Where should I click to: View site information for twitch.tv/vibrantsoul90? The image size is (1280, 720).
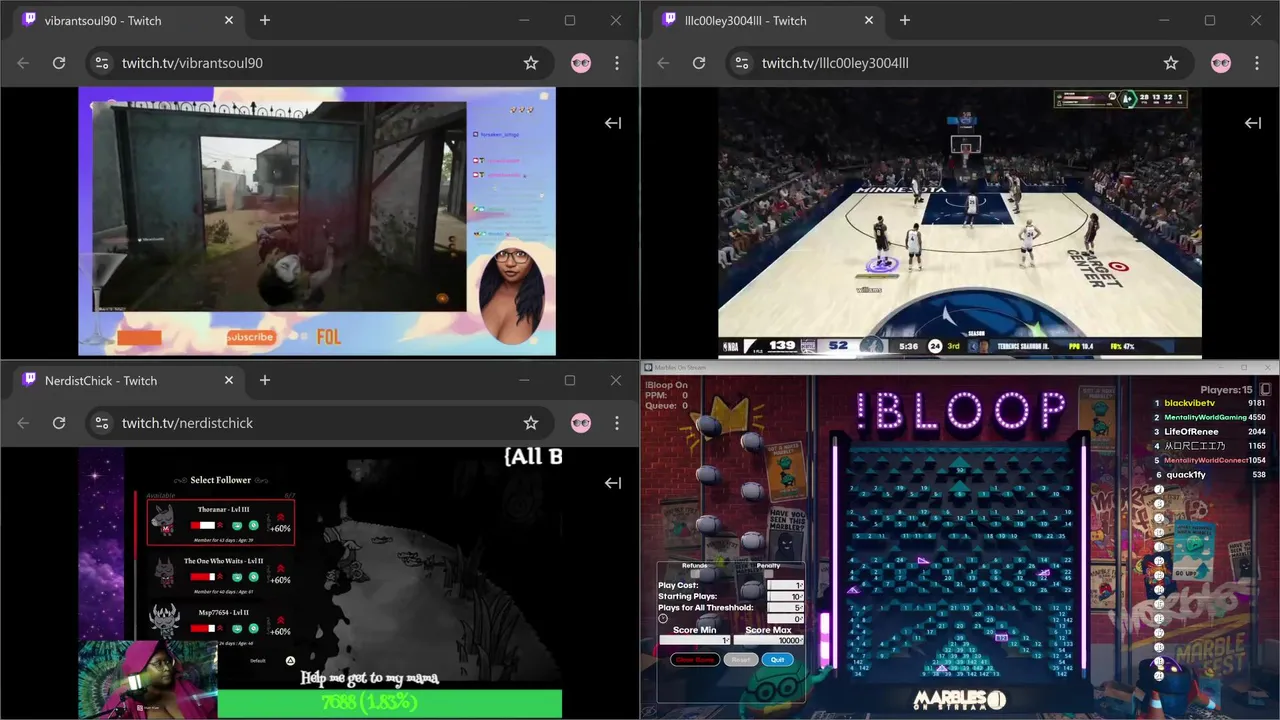(101, 63)
